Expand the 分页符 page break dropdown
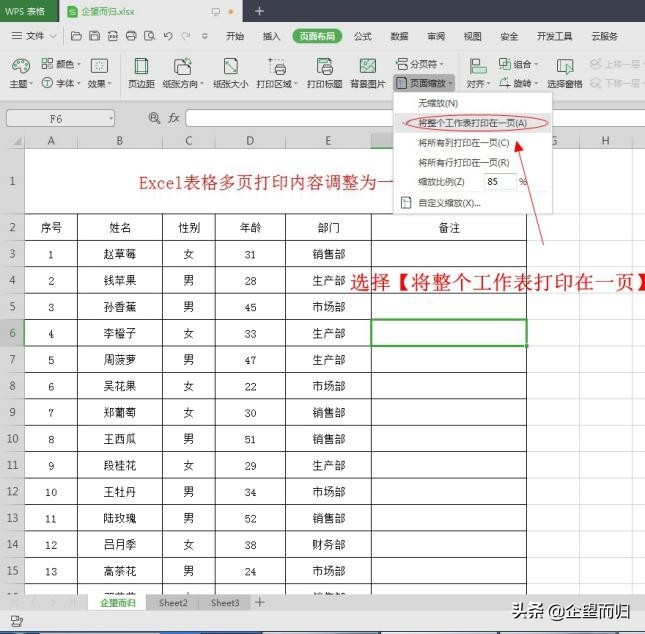 coord(420,64)
